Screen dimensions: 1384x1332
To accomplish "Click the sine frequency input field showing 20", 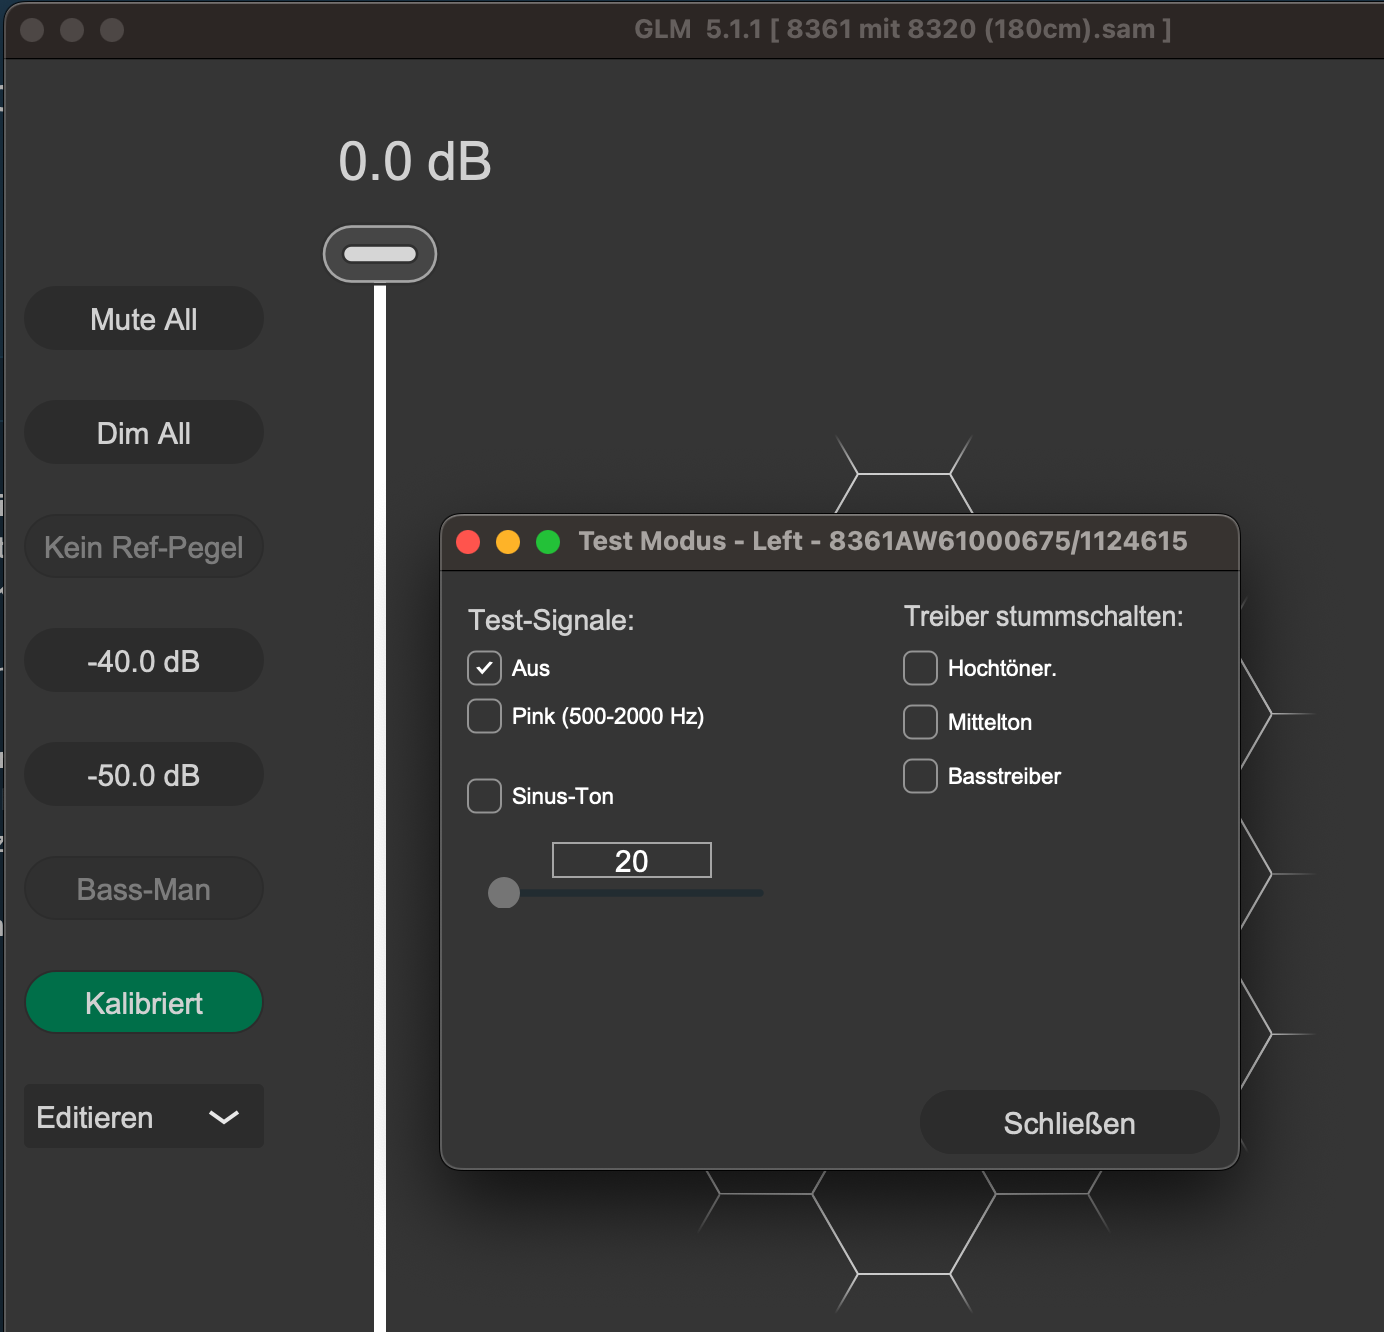I will (x=631, y=860).
